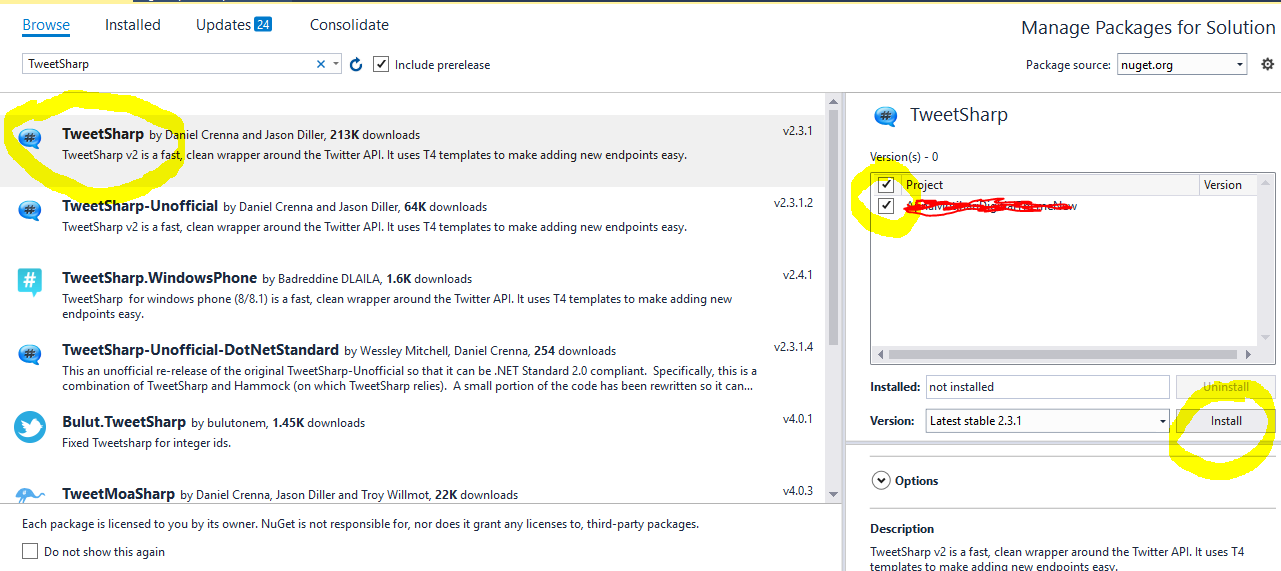Open the Consolidate tab

click(x=349, y=25)
